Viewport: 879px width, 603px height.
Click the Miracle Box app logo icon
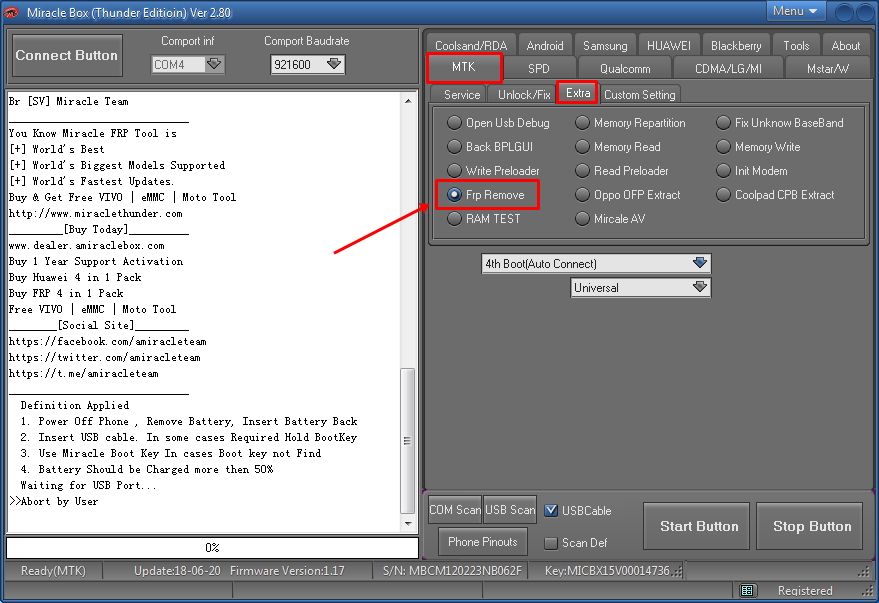pyautogui.click(x=11, y=12)
